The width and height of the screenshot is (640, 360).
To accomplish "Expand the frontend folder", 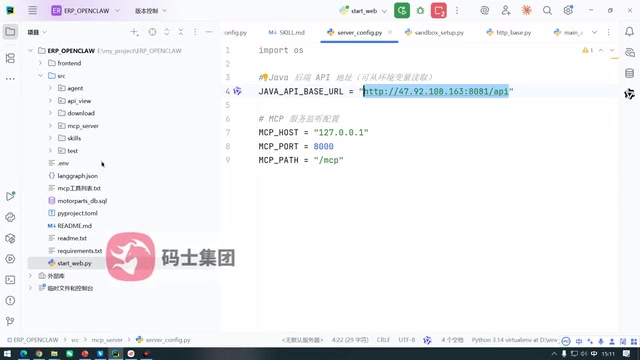I will [x=40, y=63].
